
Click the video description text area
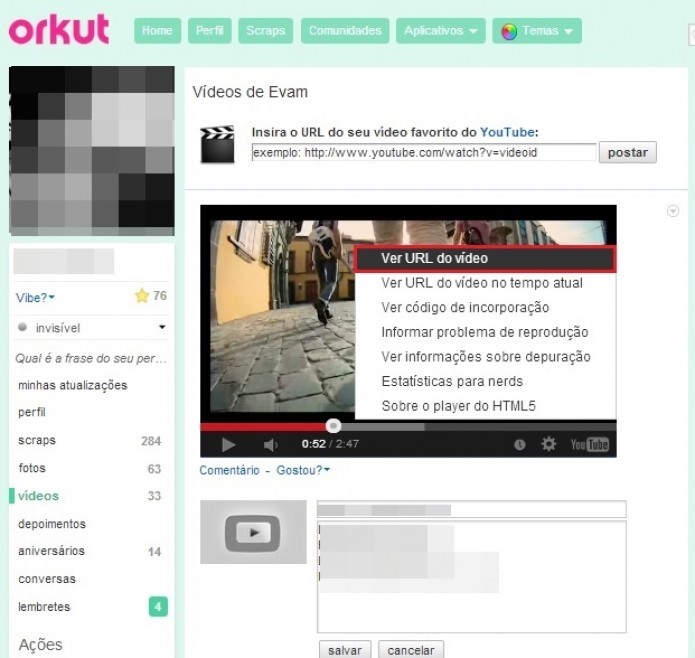click(x=472, y=577)
